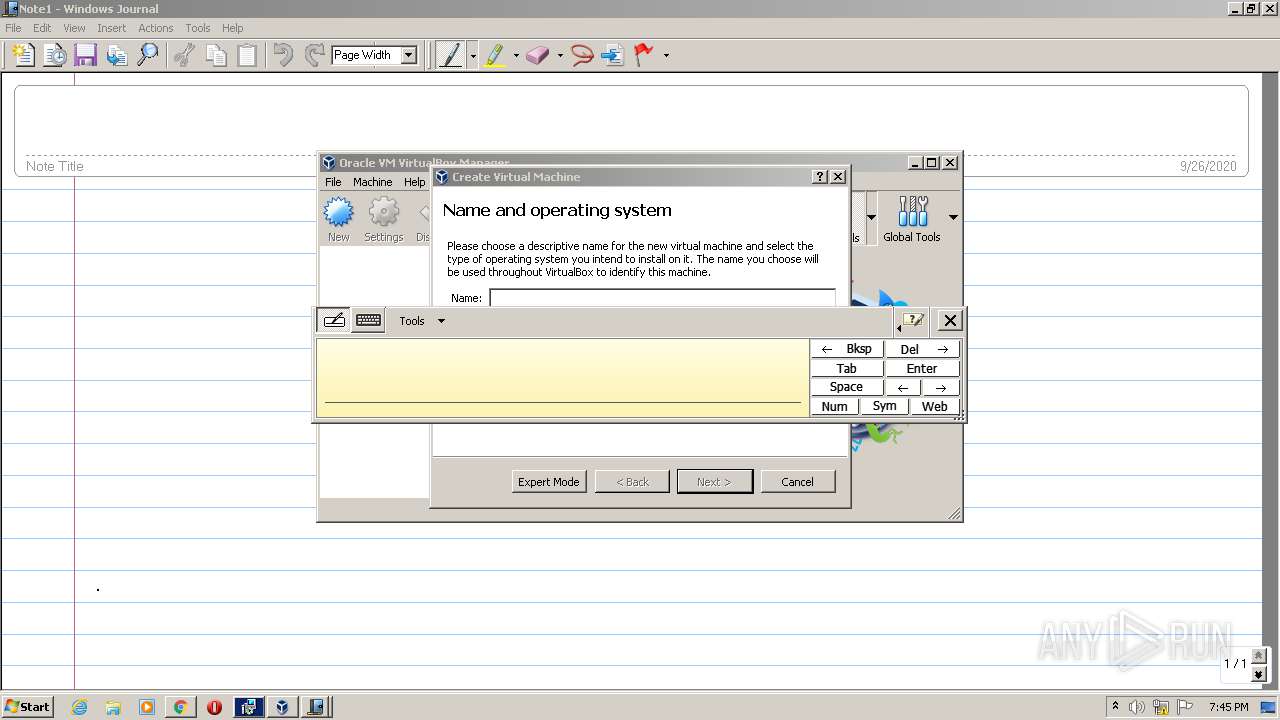1280x720 pixels.
Task: Open Opera from the taskbar
Action: coord(214,707)
